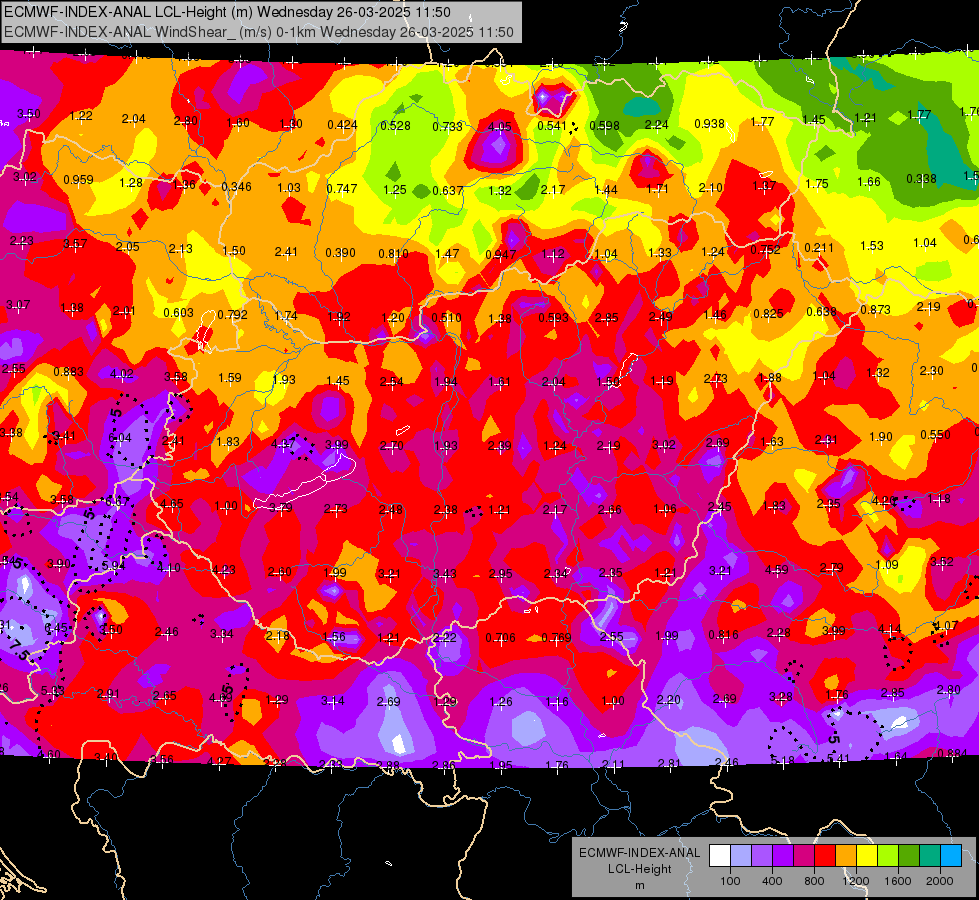Click the wind shear value 0.638
Screen dimensions: 979x900
822,312
